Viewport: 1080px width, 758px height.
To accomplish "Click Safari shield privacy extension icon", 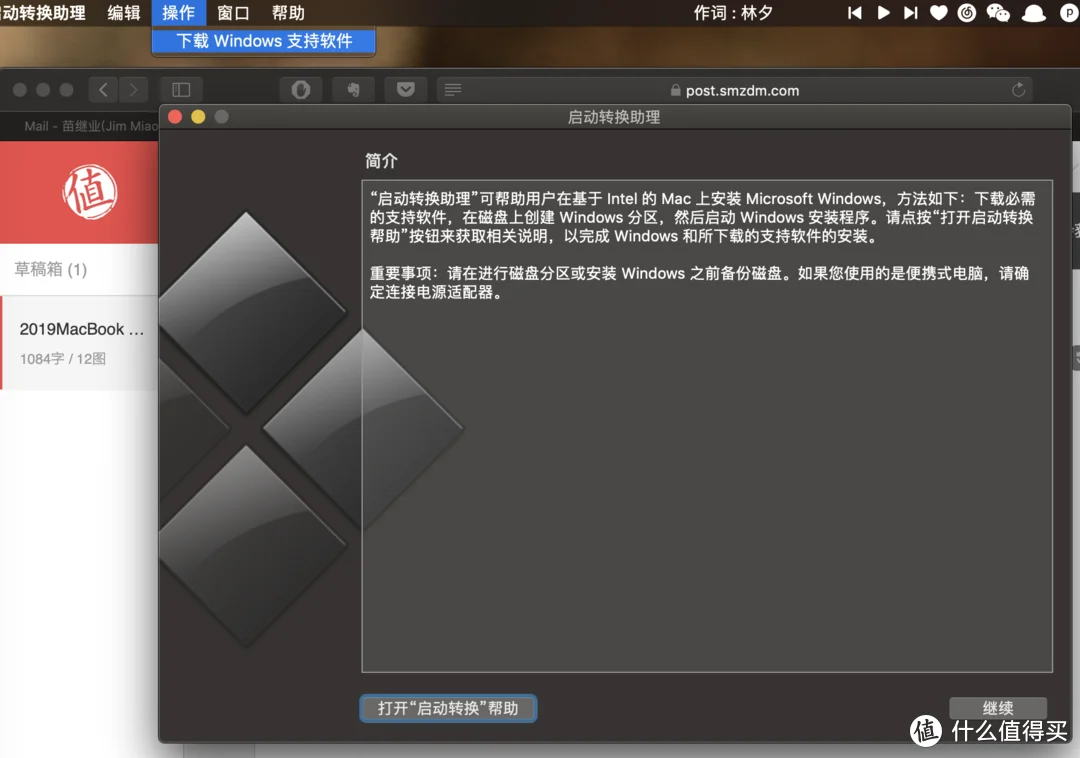I will coord(301,90).
